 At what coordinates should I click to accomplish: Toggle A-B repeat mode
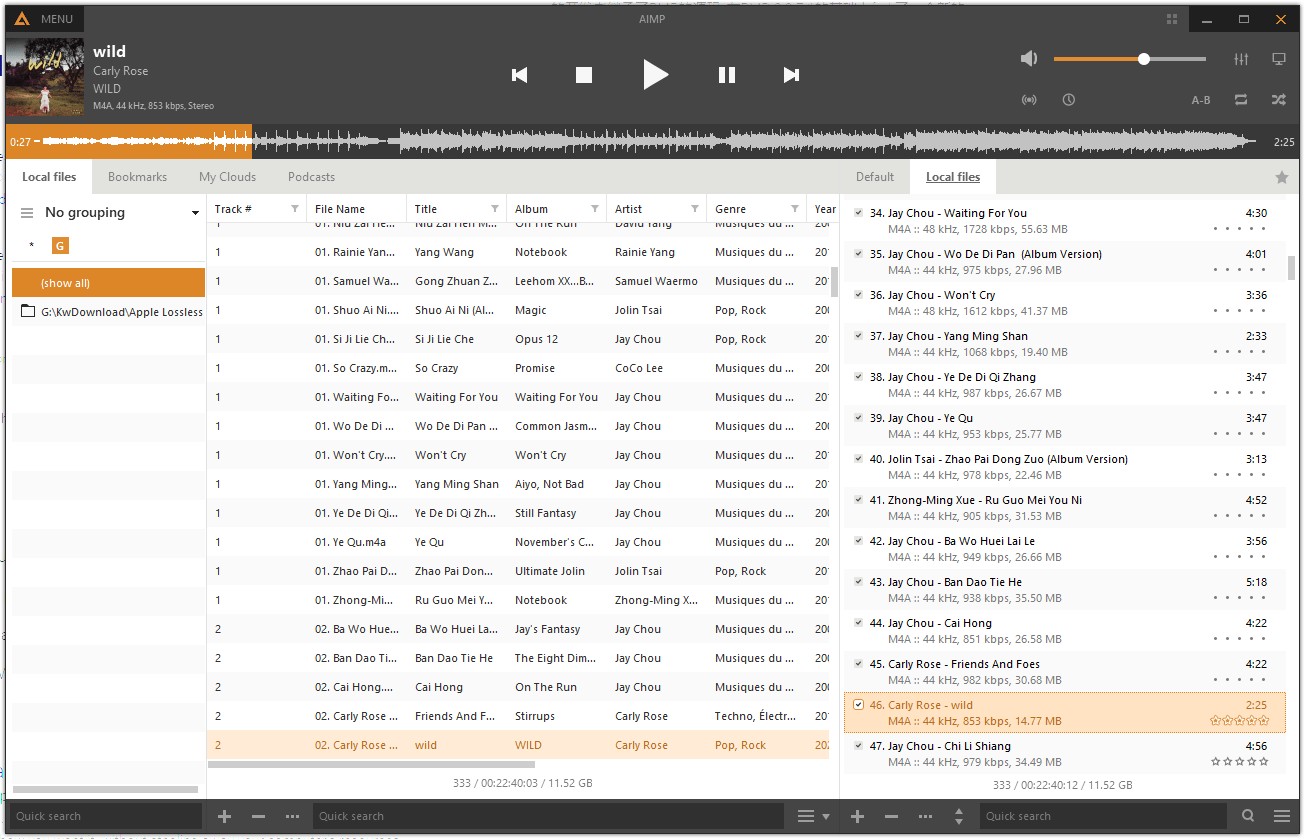[x=1200, y=100]
